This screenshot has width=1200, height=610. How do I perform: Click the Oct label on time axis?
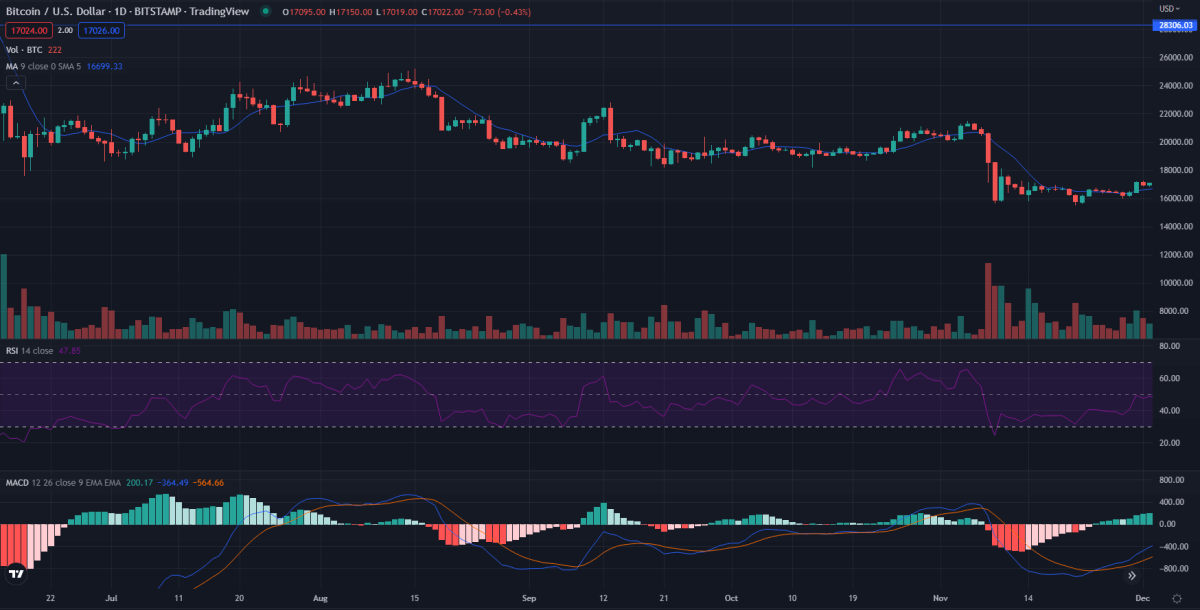(x=731, y=597)
